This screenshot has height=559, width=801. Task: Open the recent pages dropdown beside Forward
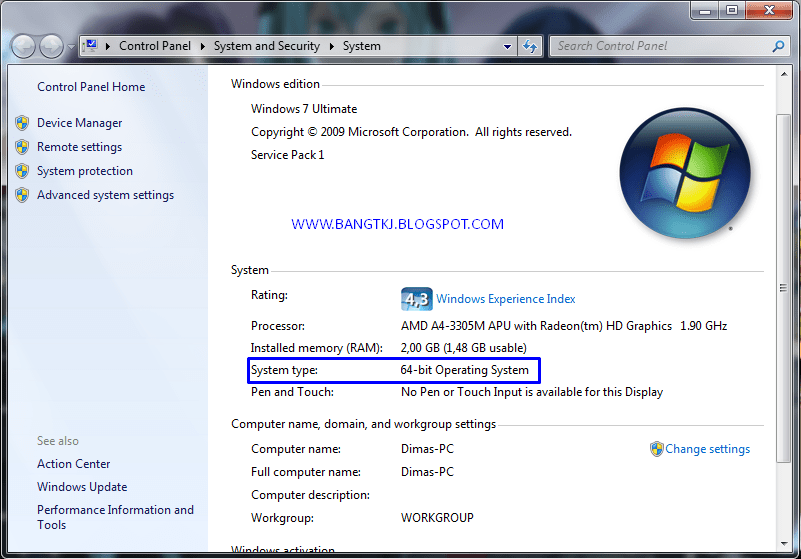(x=71, y=47)
